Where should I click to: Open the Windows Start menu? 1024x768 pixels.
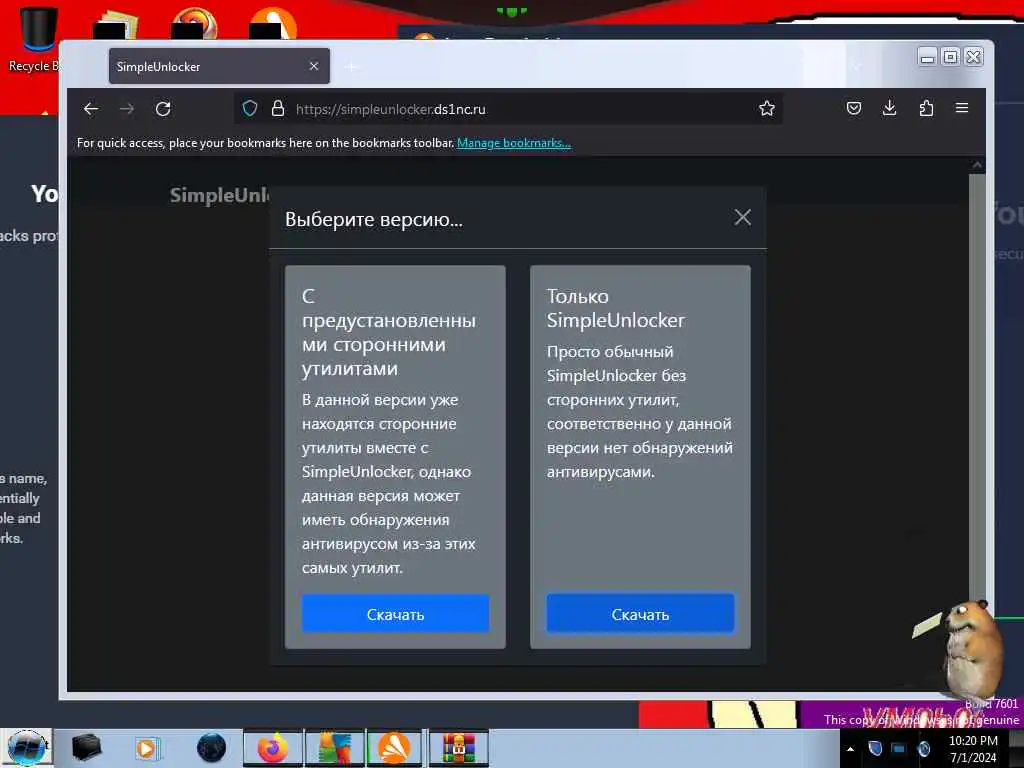(x=27, y=748)
